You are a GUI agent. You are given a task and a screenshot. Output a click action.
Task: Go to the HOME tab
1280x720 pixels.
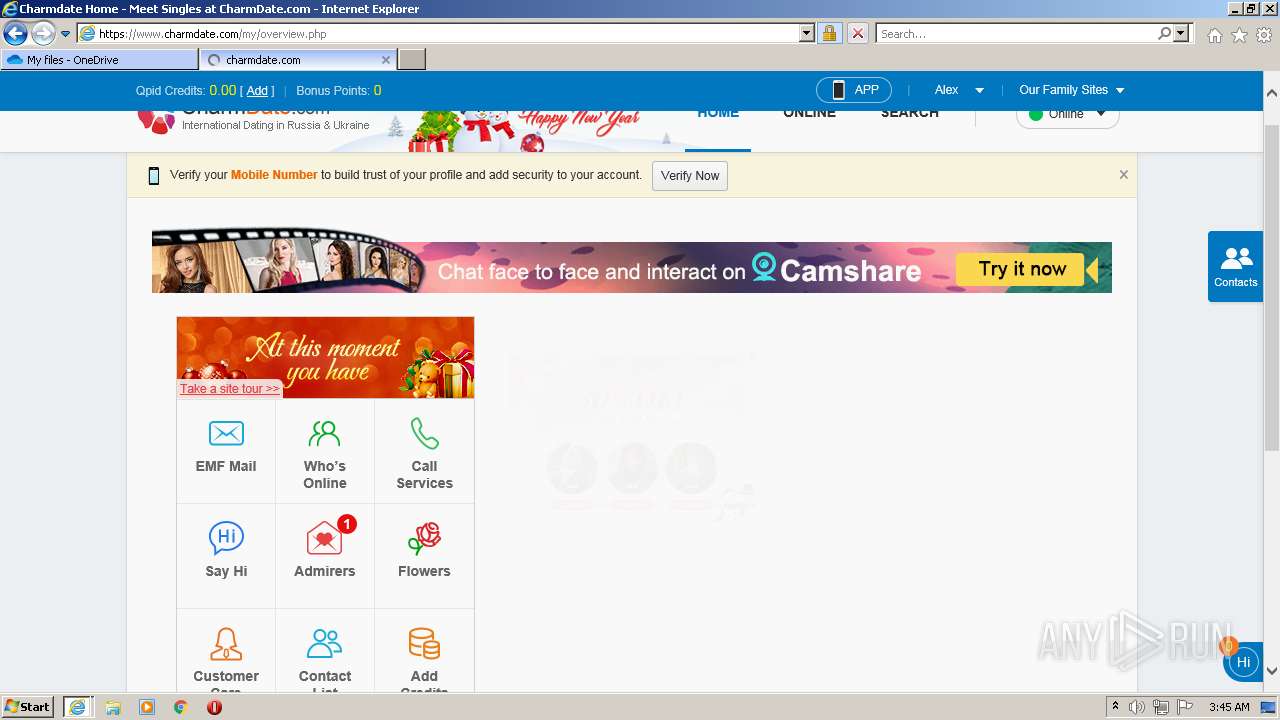[718, 113]
